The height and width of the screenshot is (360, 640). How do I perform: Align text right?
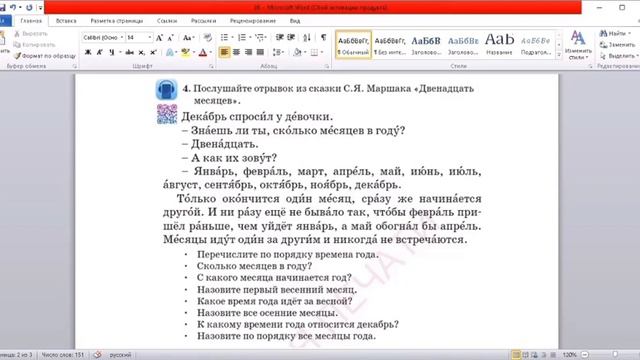coord(248,52)
